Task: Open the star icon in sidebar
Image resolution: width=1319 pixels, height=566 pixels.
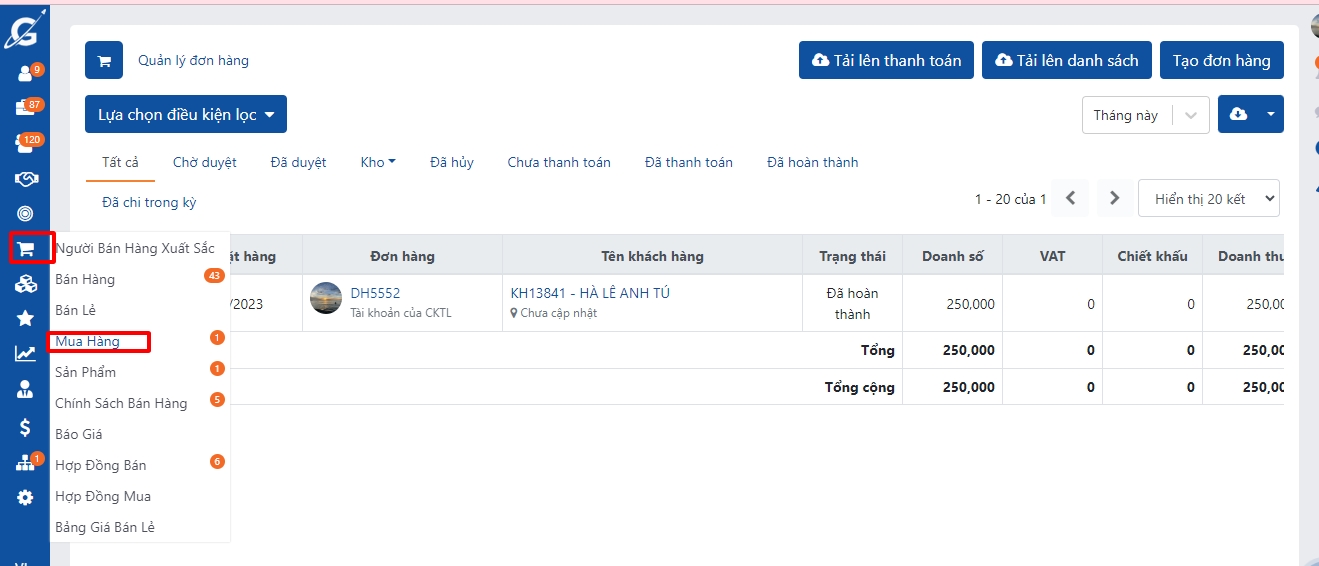Action: click(x=25, y=319)
